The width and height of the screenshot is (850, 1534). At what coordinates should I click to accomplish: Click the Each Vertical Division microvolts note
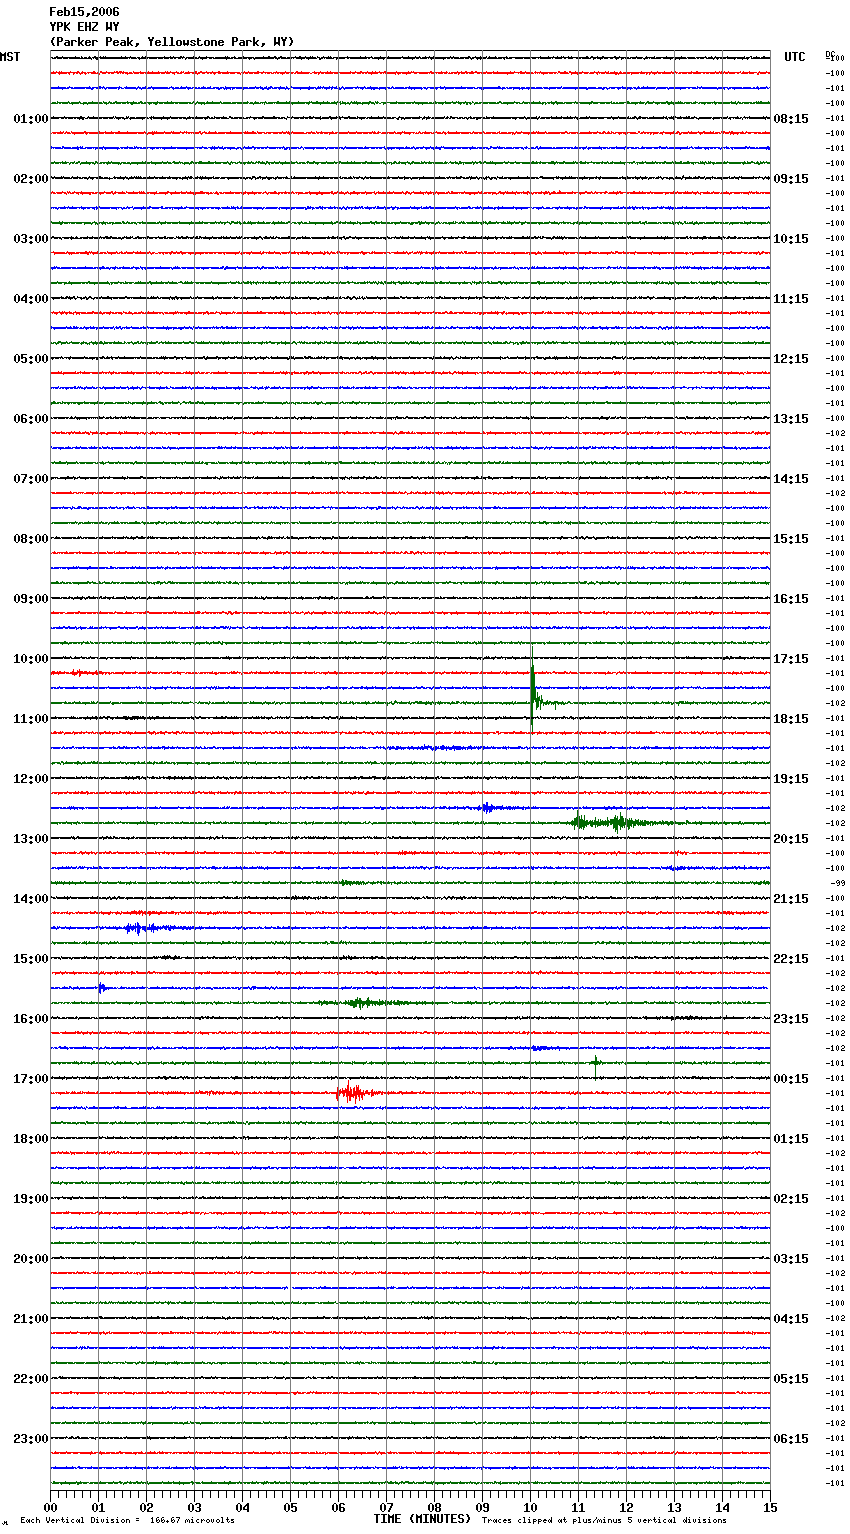[127, 1521]
